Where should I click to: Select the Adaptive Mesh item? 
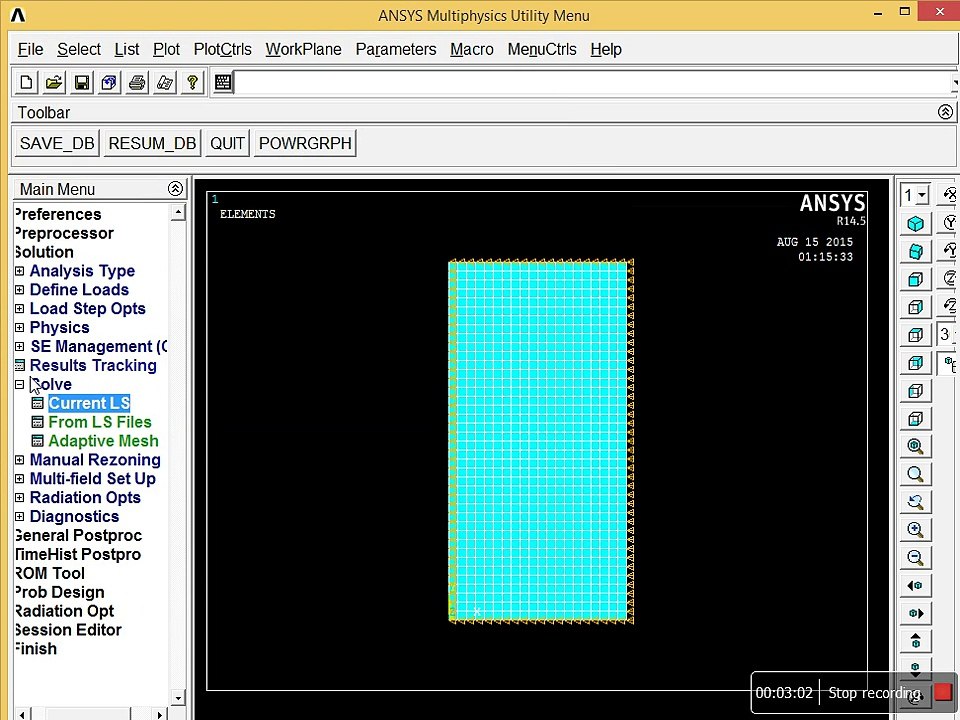click(x=103, y=441)
